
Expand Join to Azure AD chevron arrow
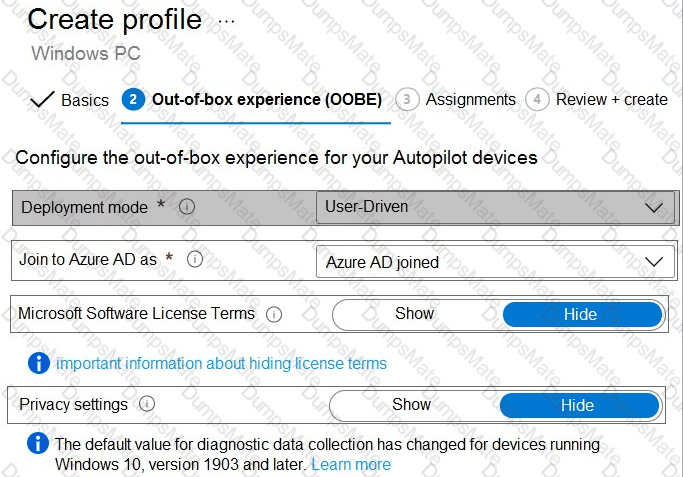(x=653, y=262)
